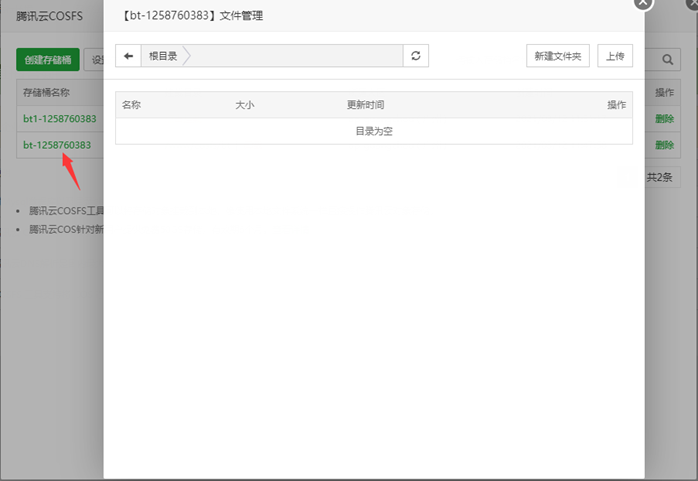Close the file management dialog
Screen dimensions: 698x481
point(643,3)
